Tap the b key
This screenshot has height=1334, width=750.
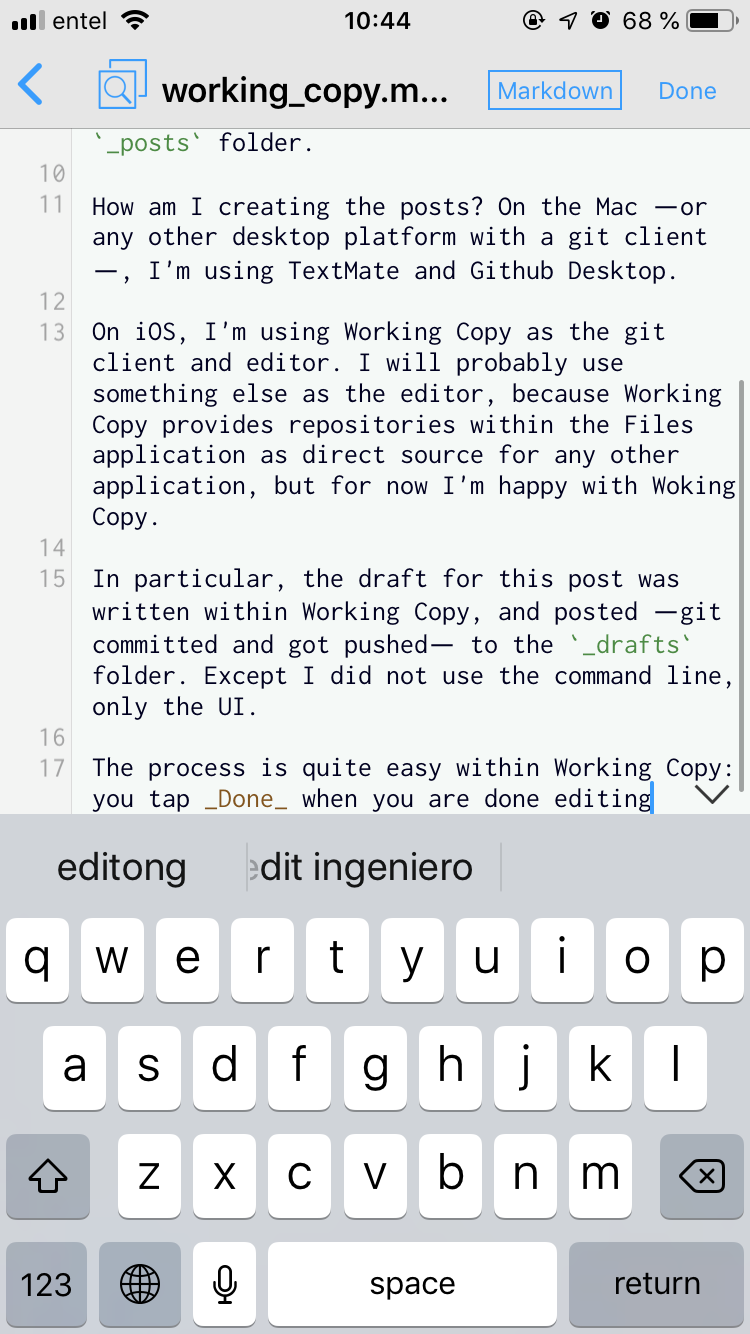(x=450, y=1177)
